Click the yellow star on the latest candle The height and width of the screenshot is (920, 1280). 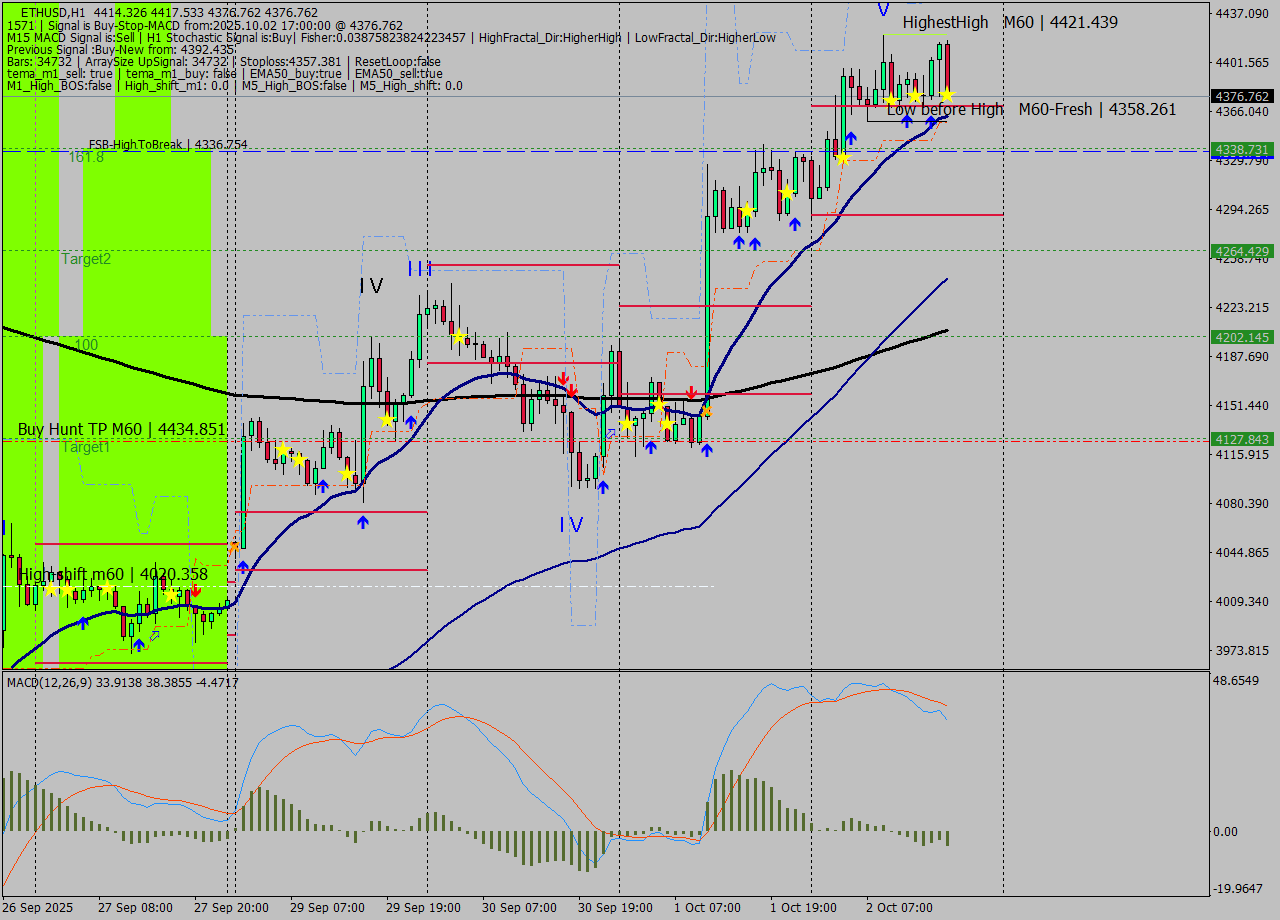(x=946, y=94)
